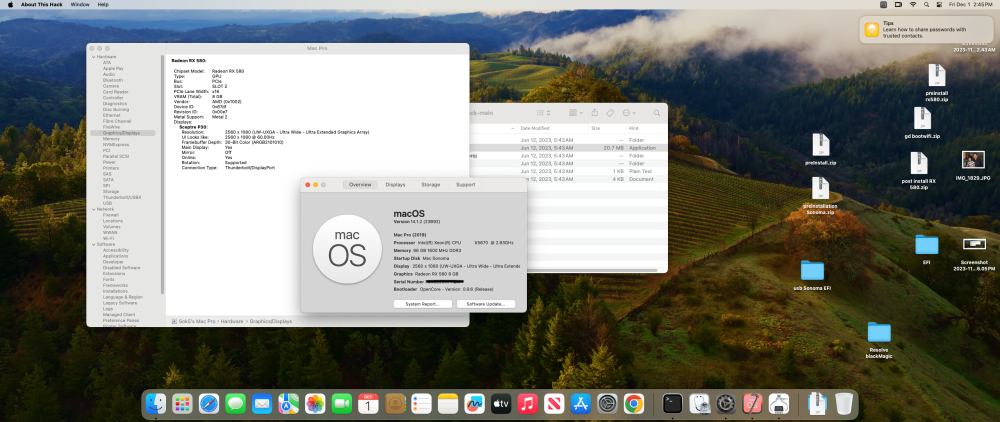Select Resolve blackMagic folder on desktop
The image size is (1000, 422).
point(879,332)
